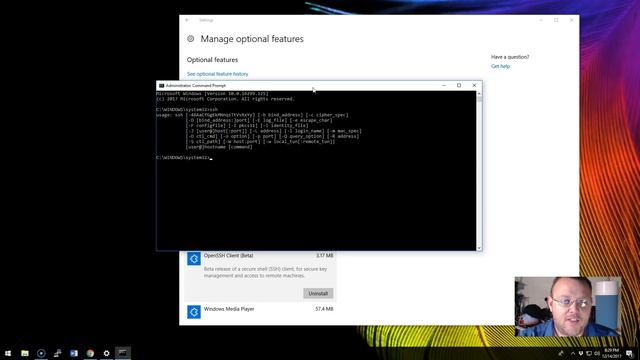Click the OpenSSH Client feature icon
The image size is (640, 360).
(194, 258)
